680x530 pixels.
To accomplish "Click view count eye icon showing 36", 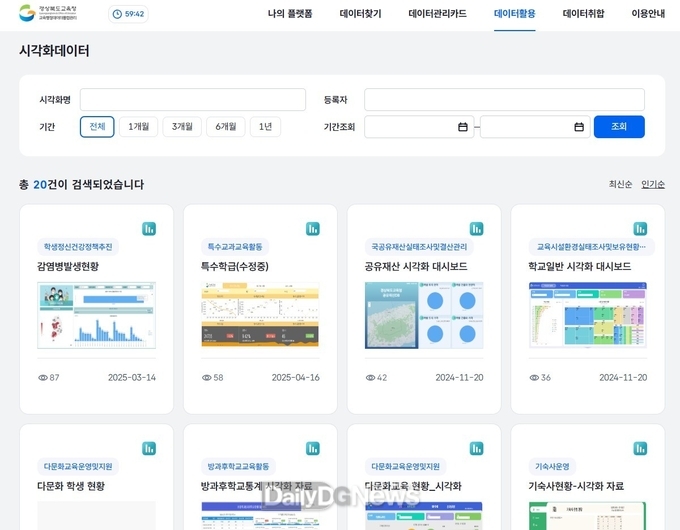I will point(534,378).
